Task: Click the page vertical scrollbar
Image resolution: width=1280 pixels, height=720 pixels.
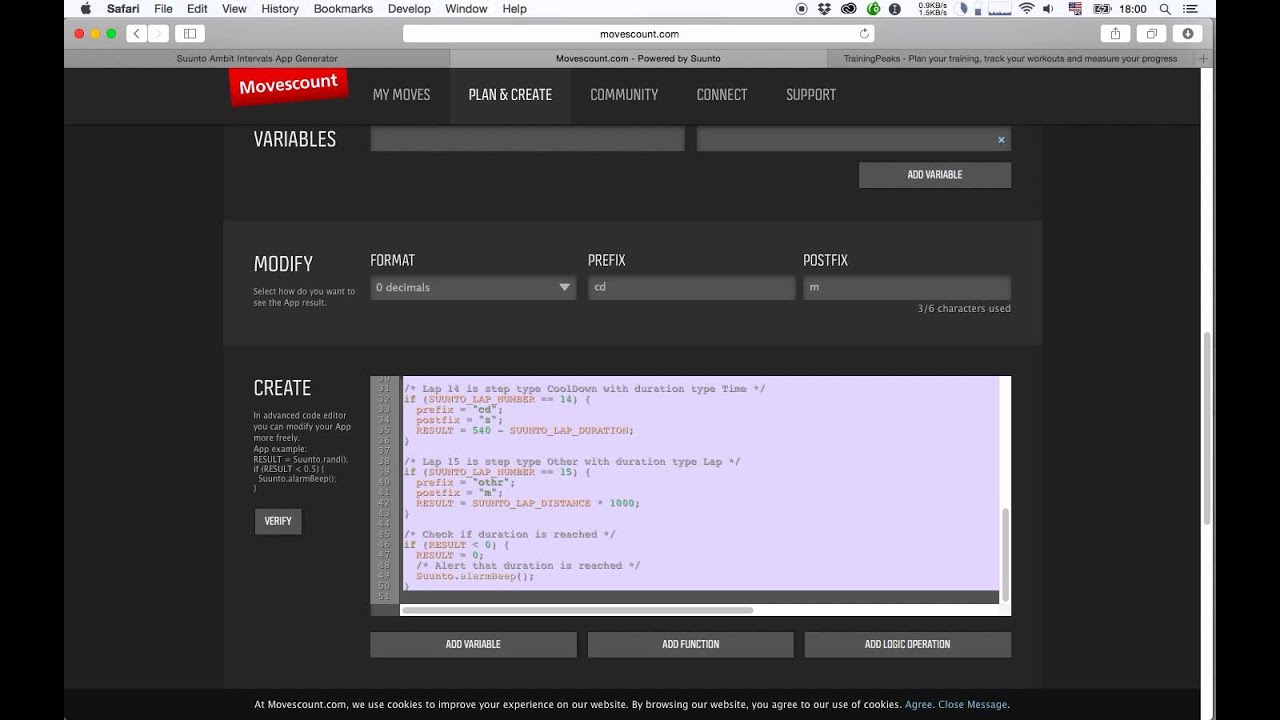Action: click(x=1207, y=428)
